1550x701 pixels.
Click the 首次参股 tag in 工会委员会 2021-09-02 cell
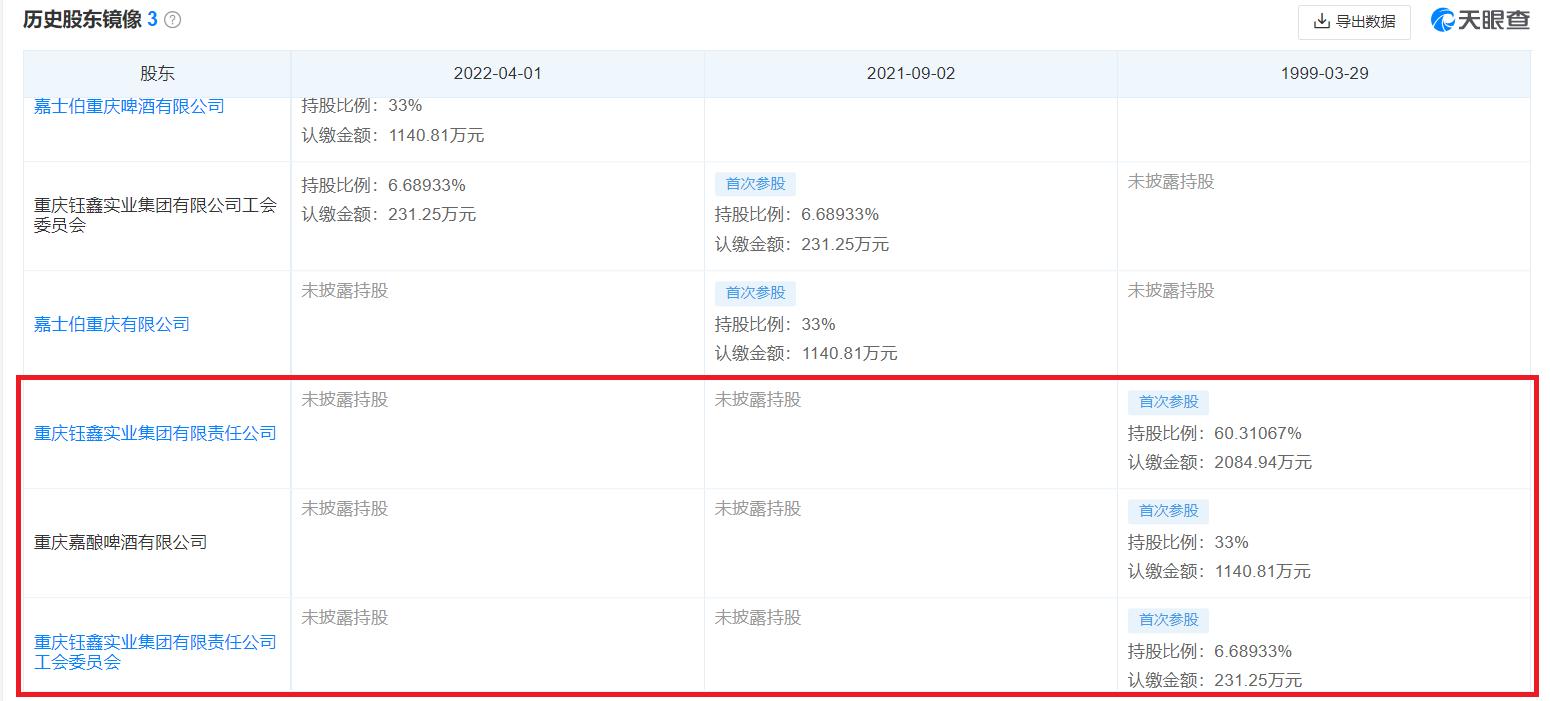tap(756, 184)
